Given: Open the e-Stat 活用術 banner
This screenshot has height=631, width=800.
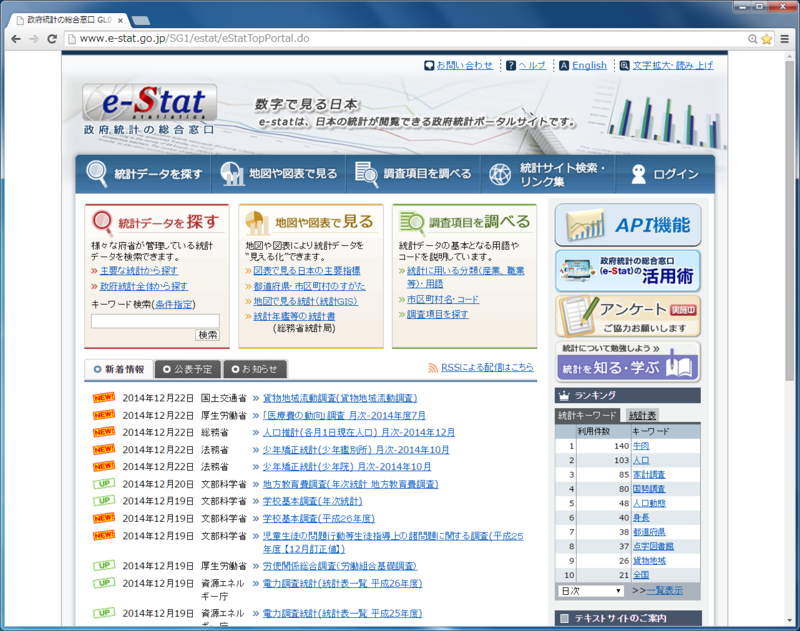Looking at the screenshot, I should [x=628, y=271].
